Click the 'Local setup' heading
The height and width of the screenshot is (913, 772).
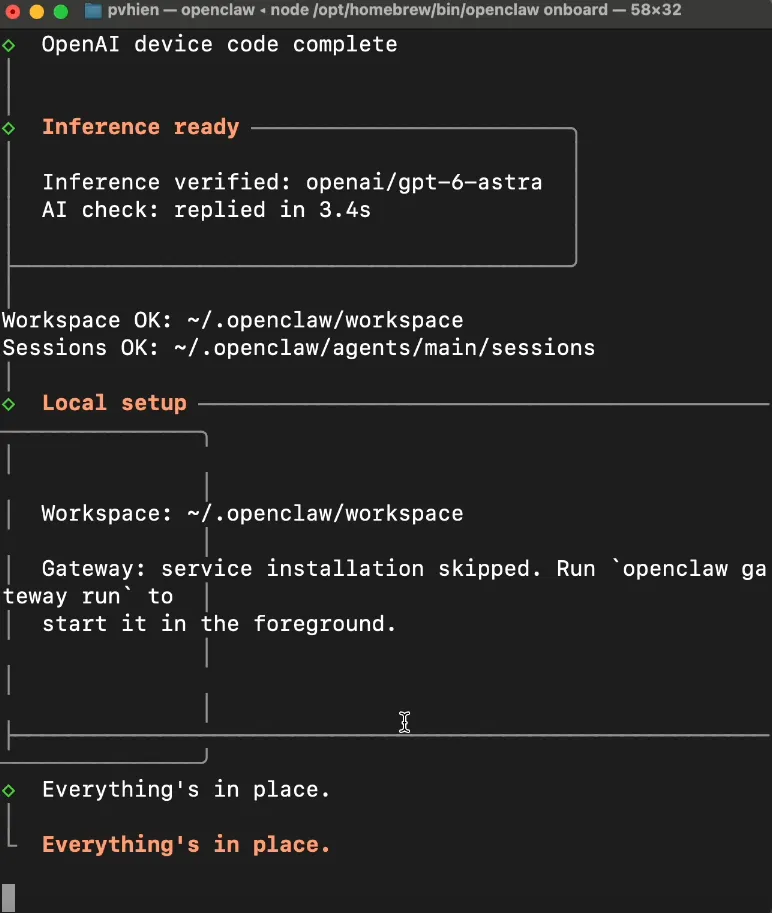point(114,403)
